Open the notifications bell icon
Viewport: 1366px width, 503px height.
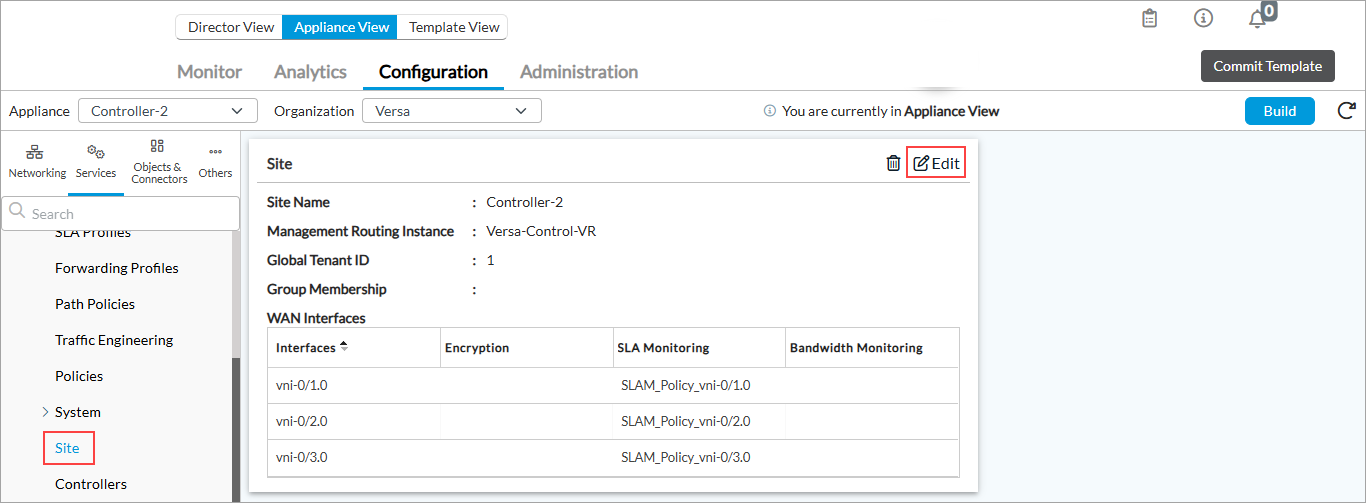point(1257,19)
